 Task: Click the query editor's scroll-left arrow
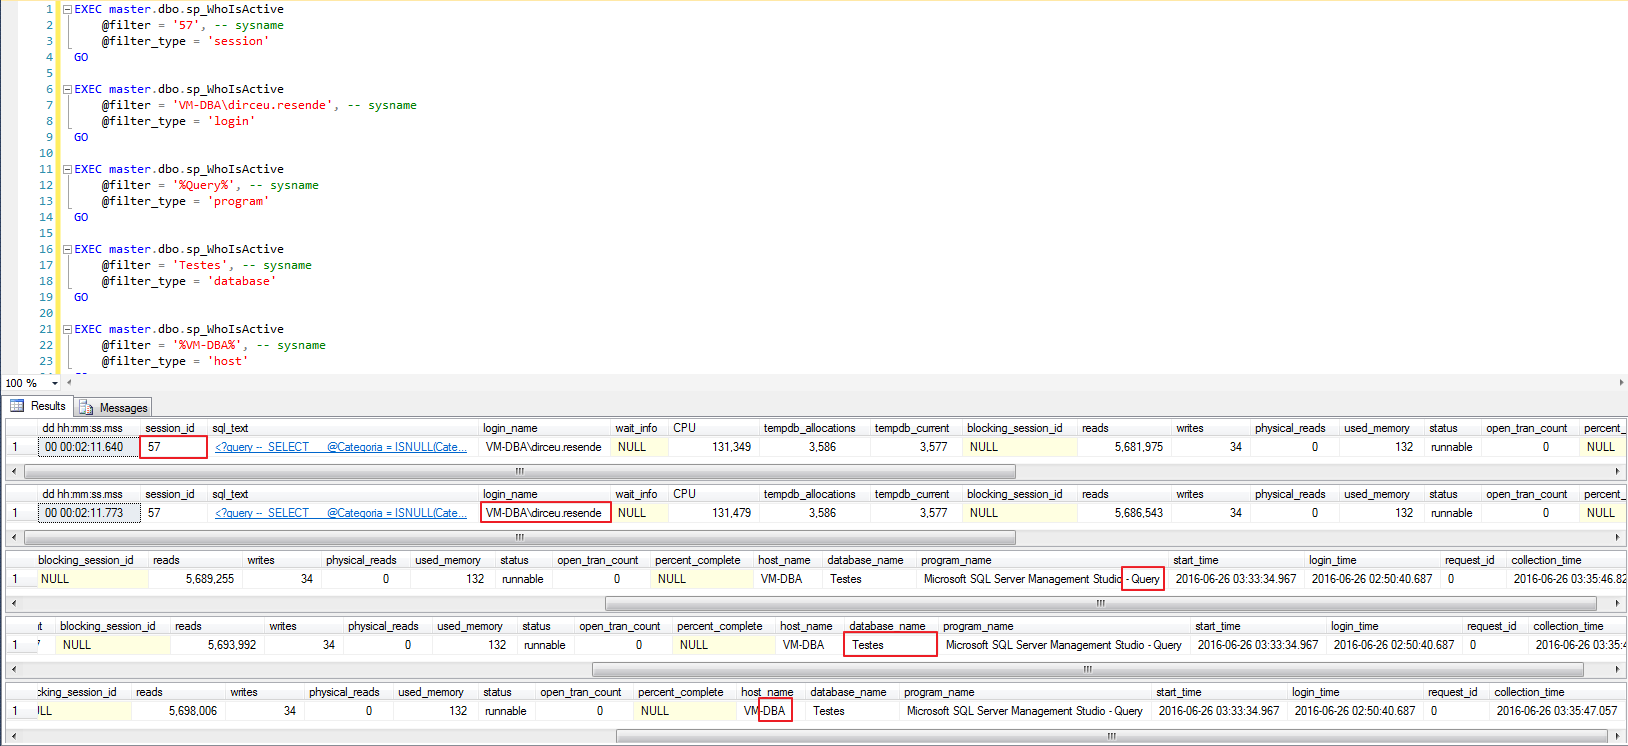click(69, 382)
